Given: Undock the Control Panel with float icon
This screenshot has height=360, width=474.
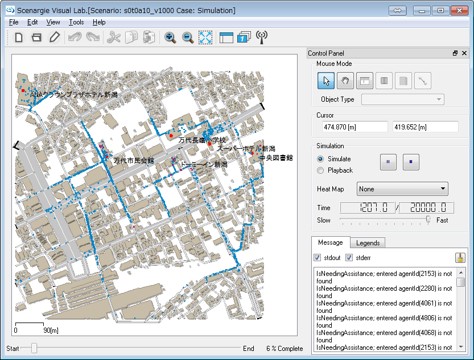Looking at the screenshot, I should coord(455,53).
